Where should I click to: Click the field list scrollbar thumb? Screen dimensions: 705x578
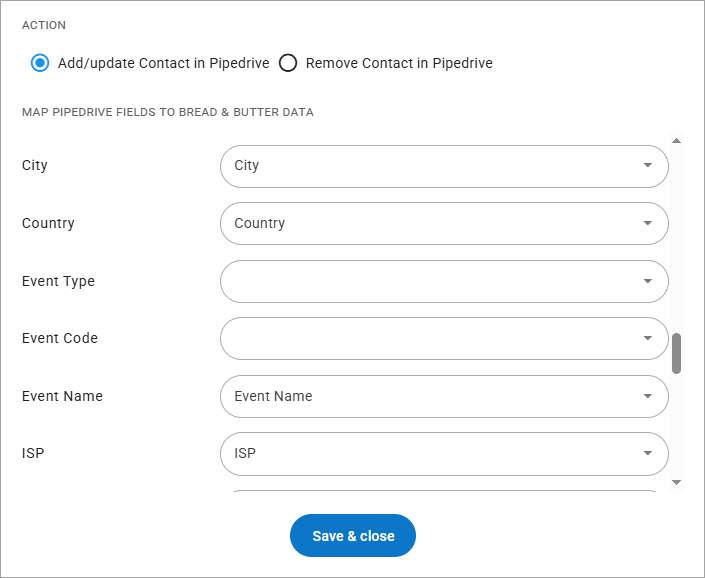click(677, 353)
